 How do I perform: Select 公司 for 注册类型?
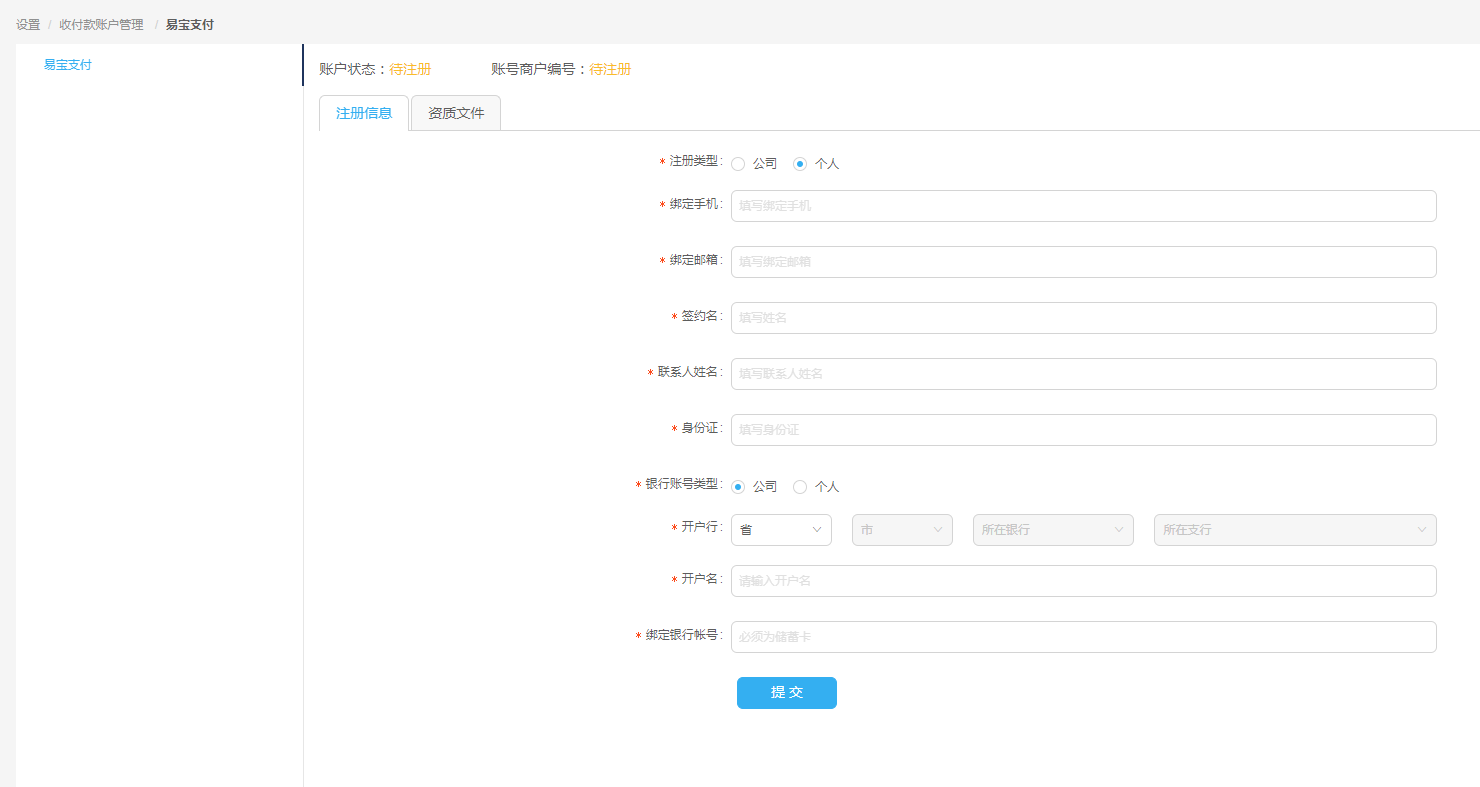[x=738, y=164]
